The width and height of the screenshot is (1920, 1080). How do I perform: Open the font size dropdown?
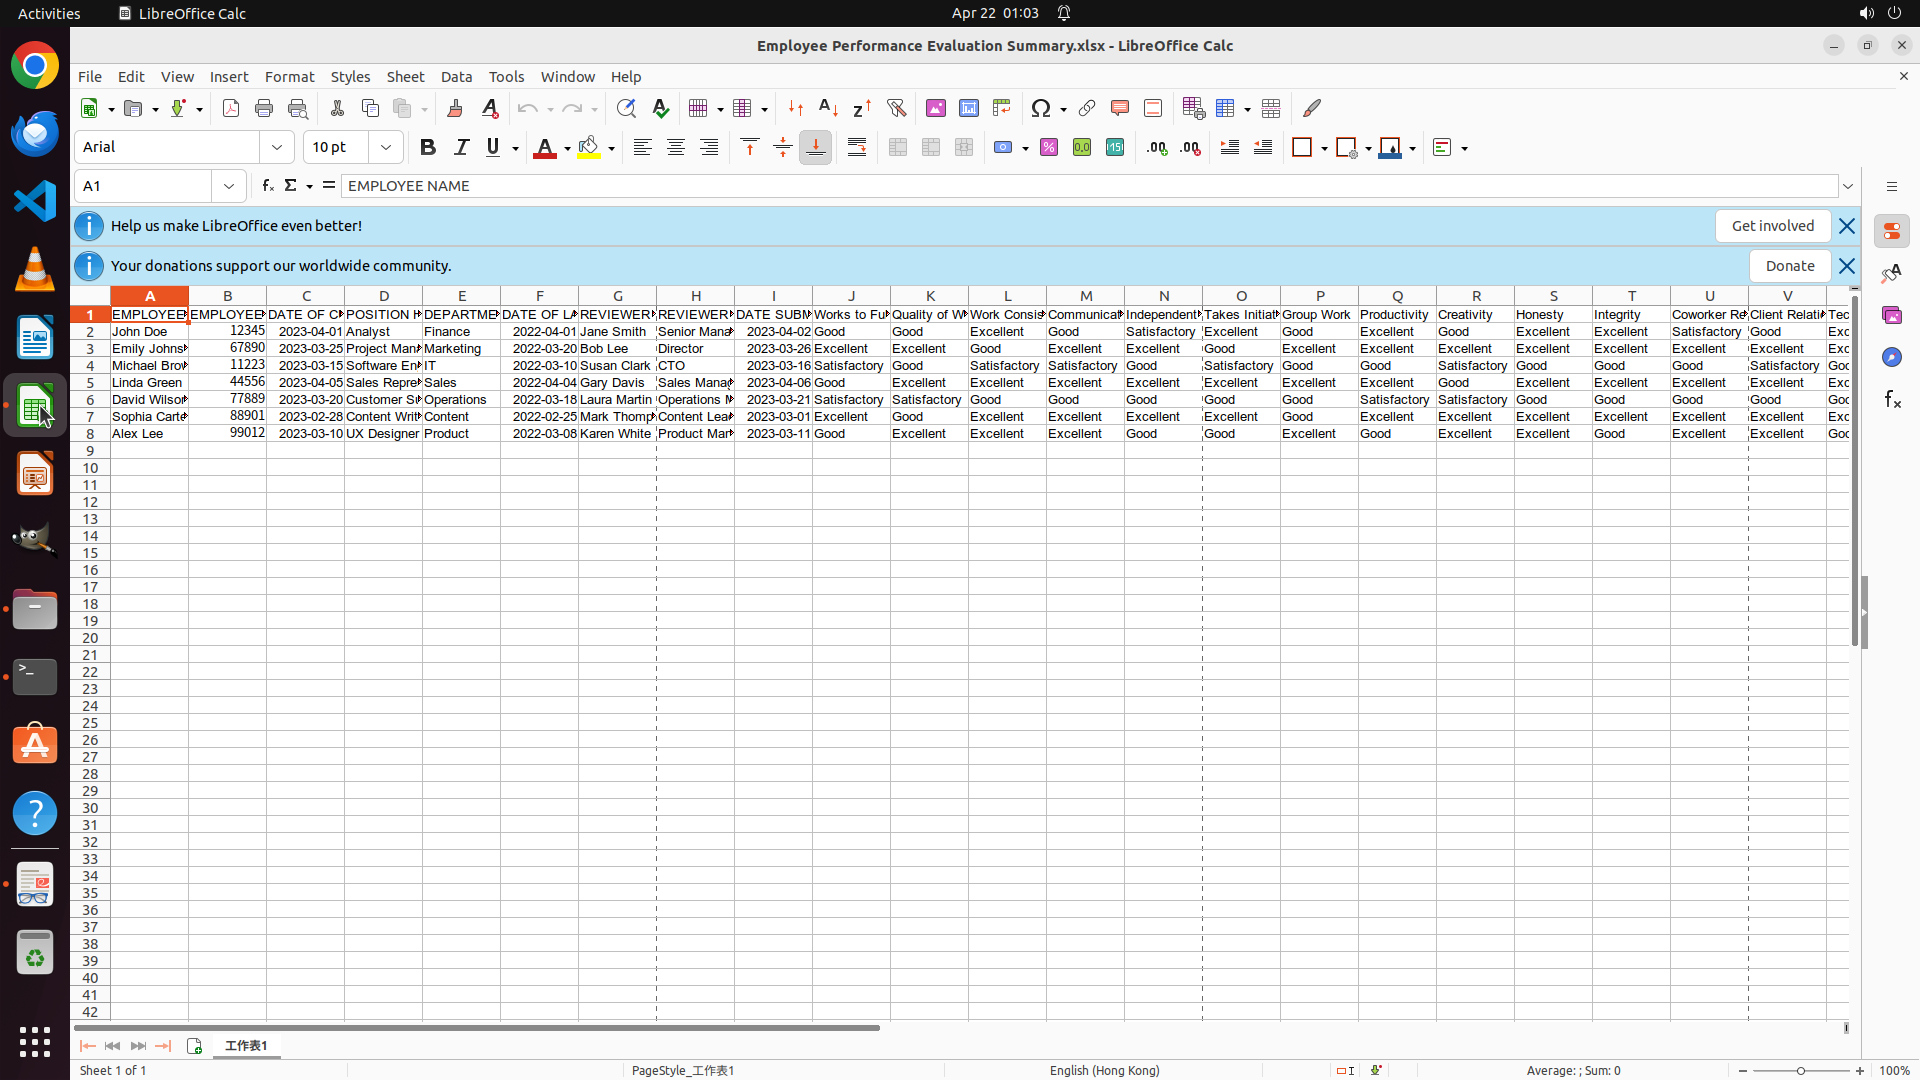tap(386, 148)
